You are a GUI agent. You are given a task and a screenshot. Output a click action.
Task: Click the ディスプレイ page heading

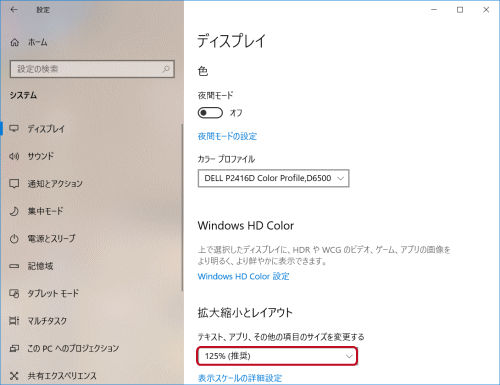232,41
